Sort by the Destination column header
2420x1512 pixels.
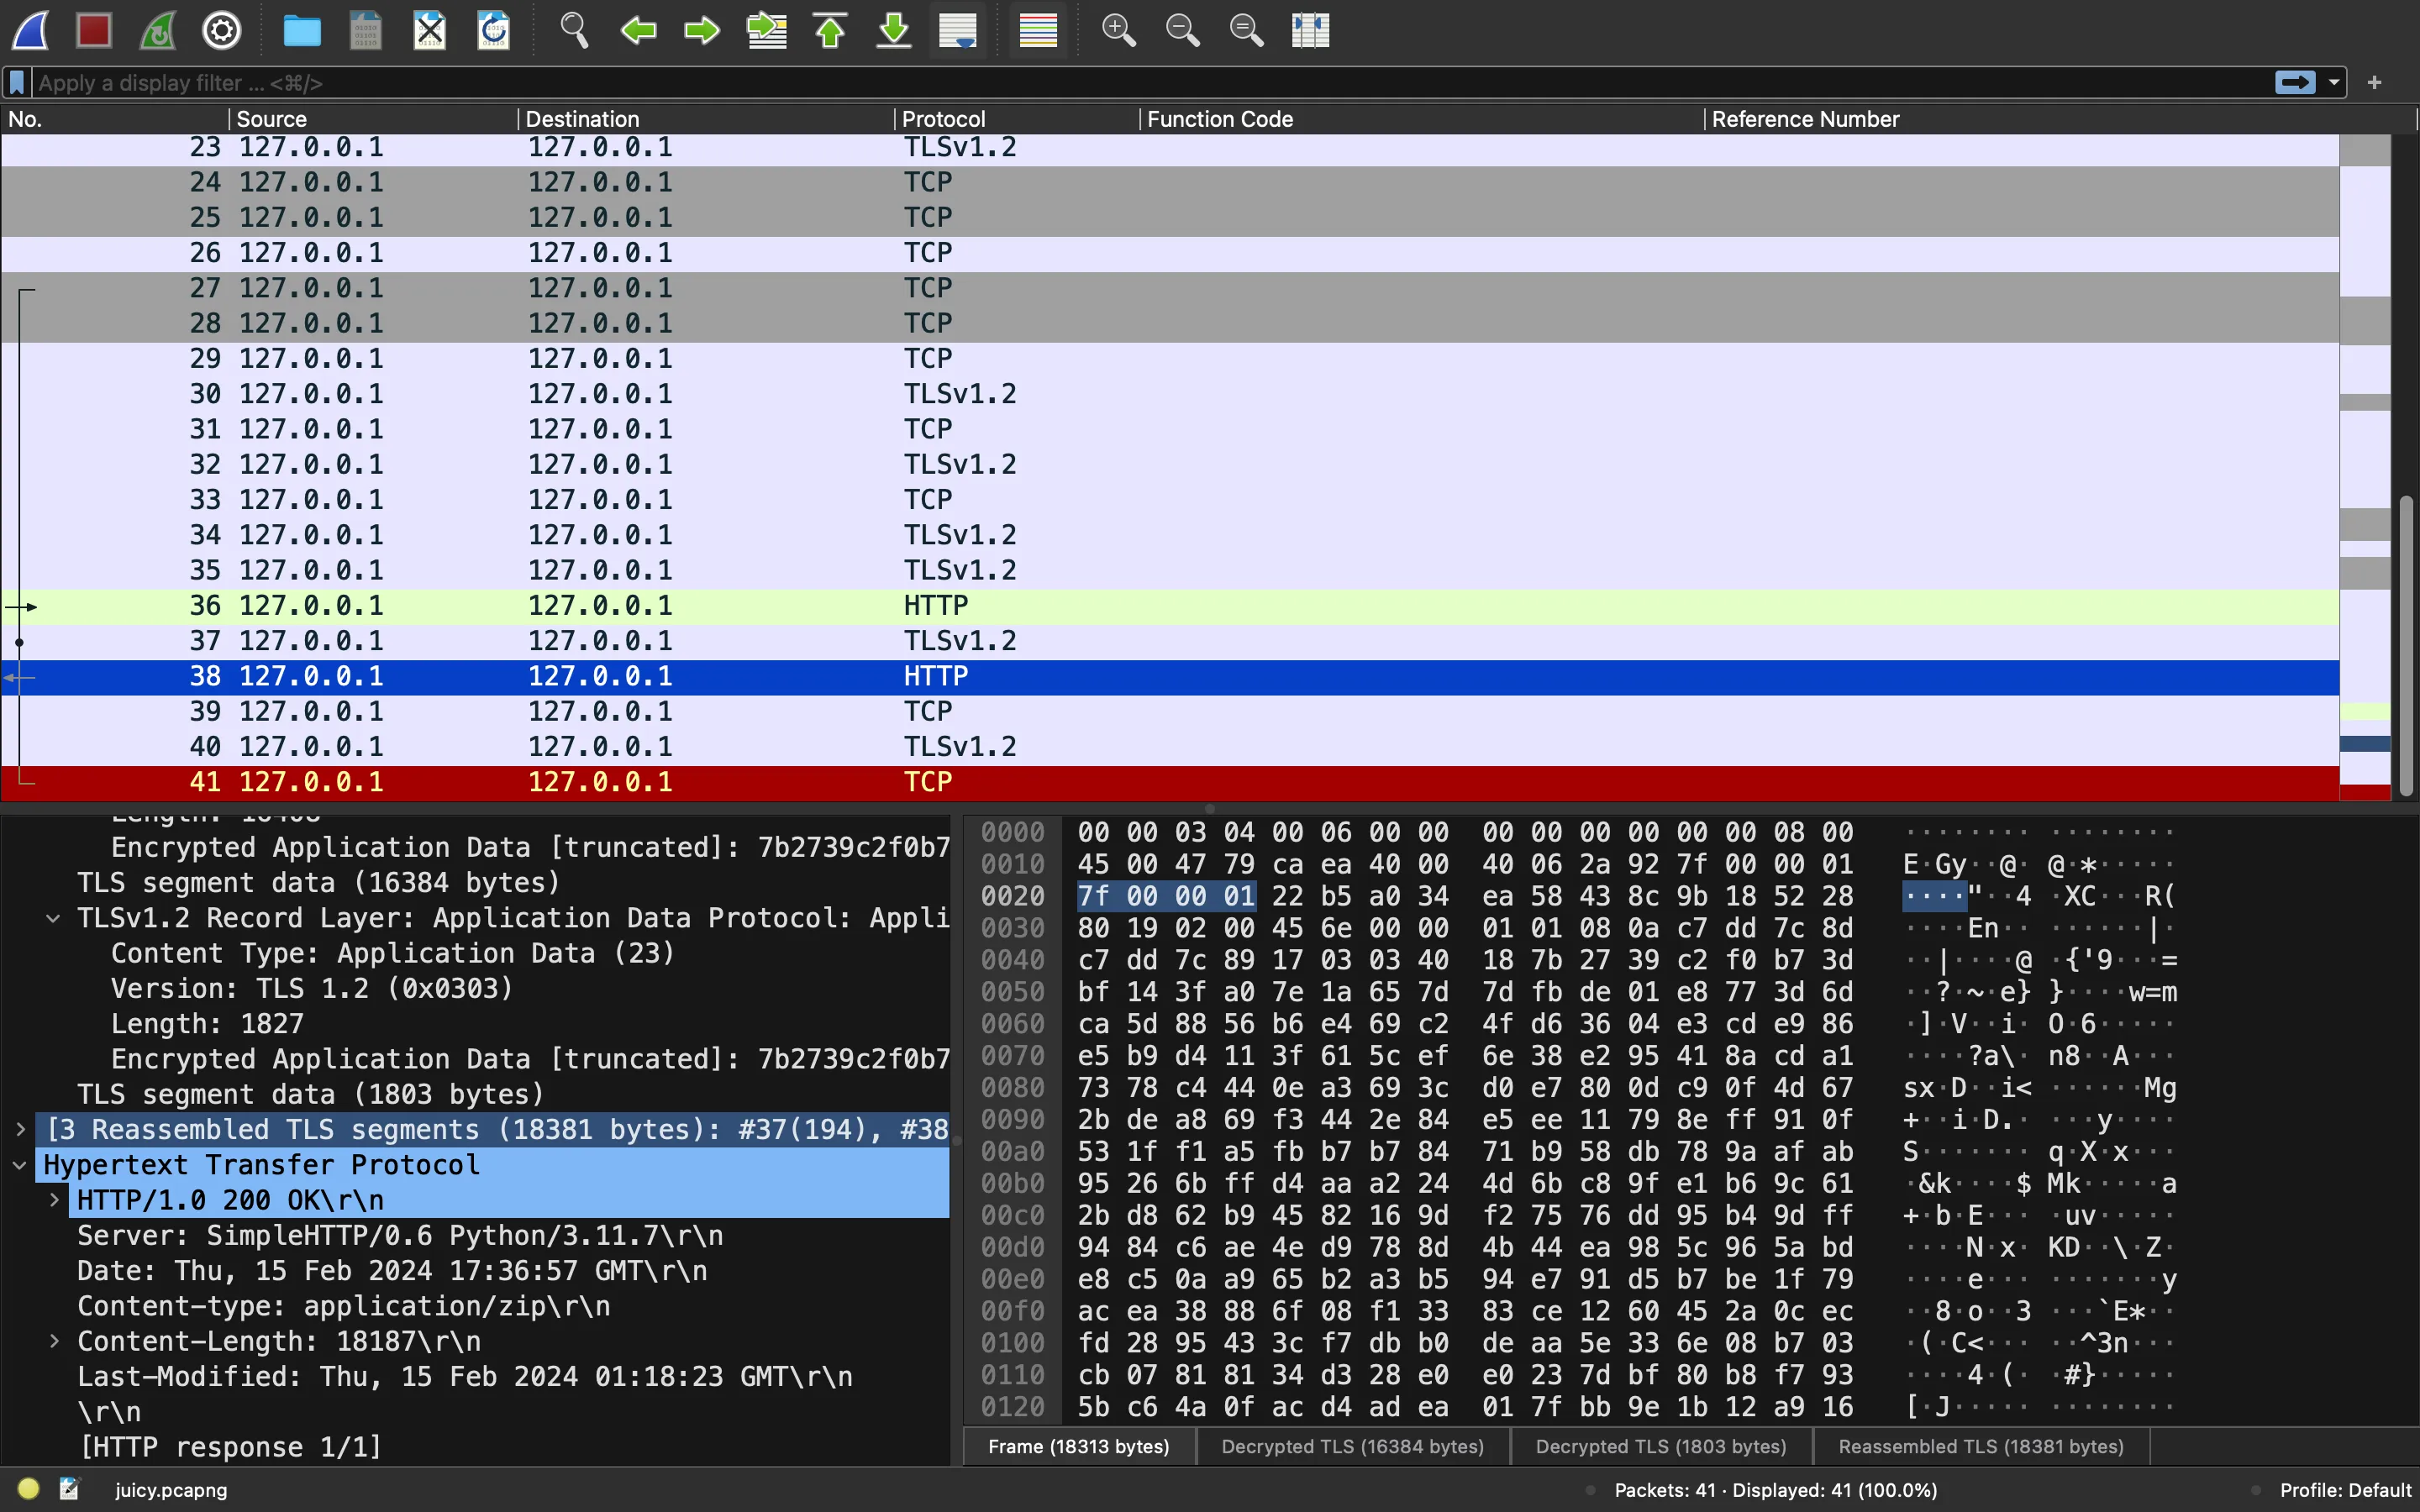coord(706,119)
